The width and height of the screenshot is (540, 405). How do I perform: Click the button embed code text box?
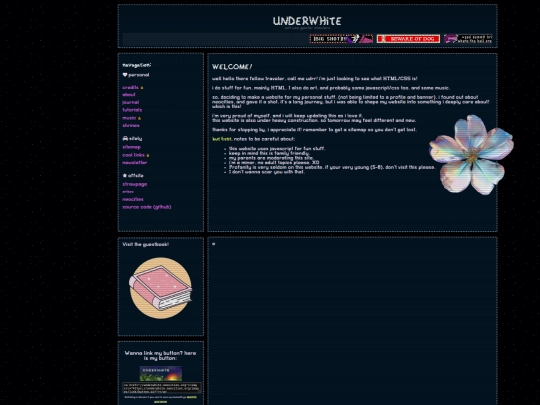162,388
